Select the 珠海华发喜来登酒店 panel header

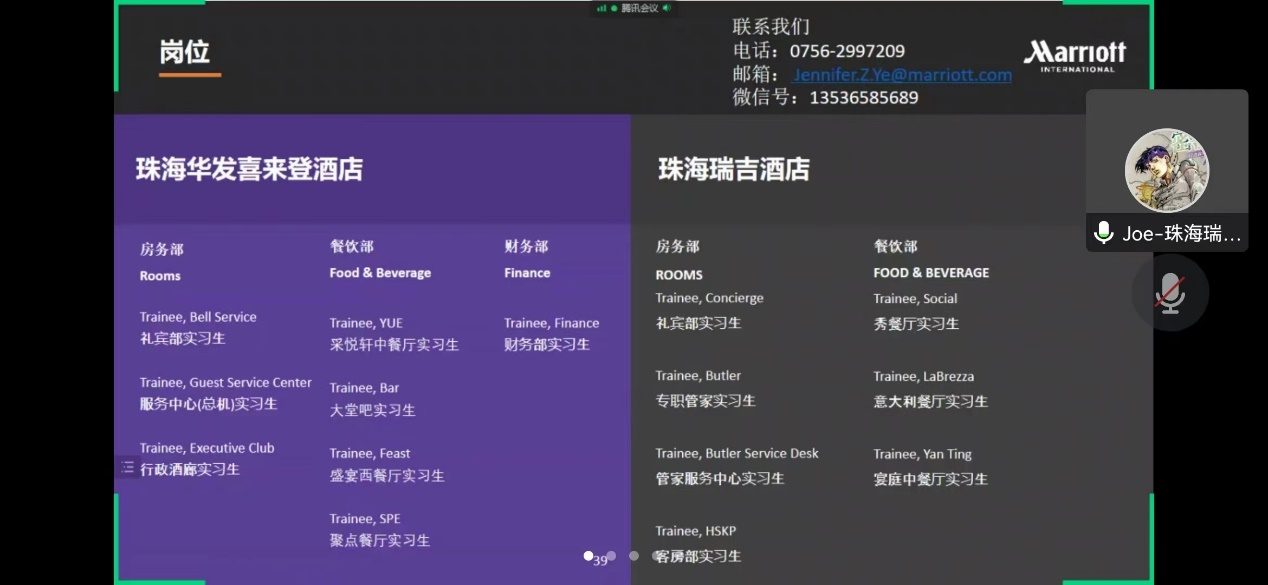click(249, 169)
